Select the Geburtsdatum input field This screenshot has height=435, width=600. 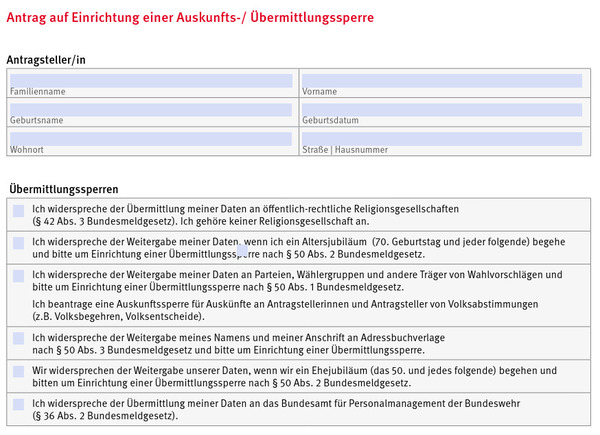pyautogui.click(x=442, y=110)
